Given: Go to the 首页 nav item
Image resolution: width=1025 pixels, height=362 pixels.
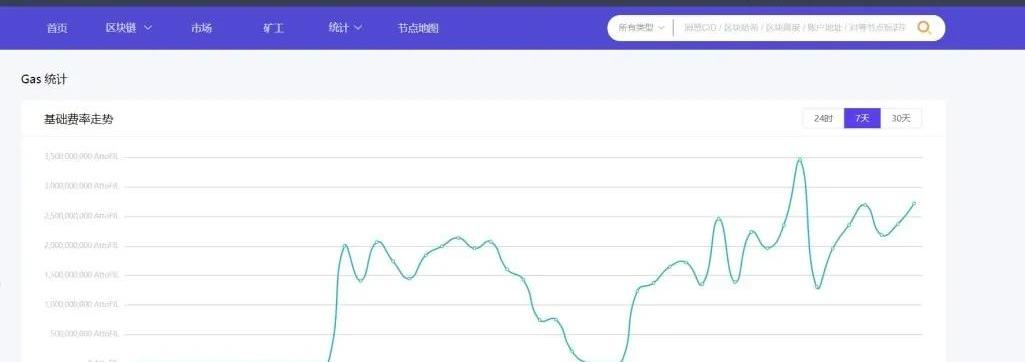Looking at the screenshot, I should pyautogui.click(x=57, y=28).
